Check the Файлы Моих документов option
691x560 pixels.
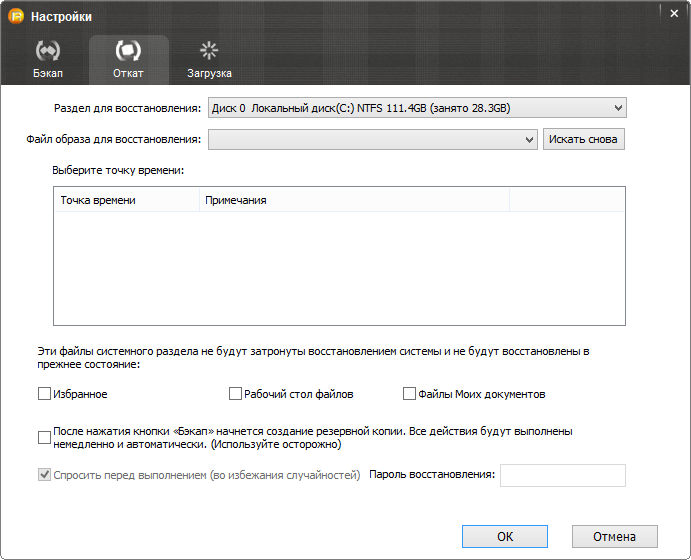[x=409, y=394]
